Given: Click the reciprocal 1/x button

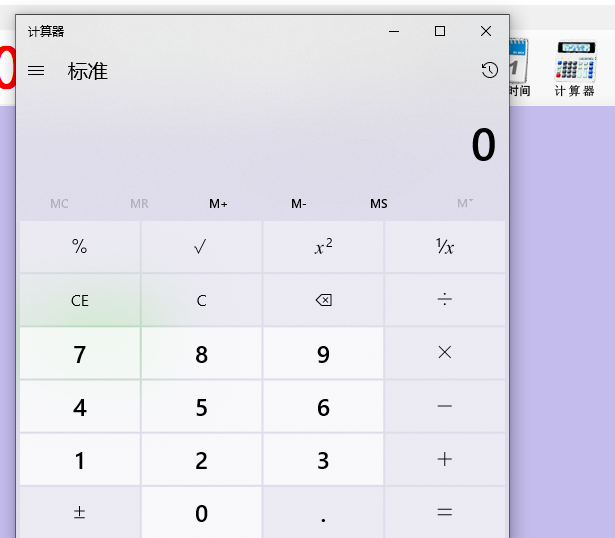Looking at the screenshot, I should (445, 247).
